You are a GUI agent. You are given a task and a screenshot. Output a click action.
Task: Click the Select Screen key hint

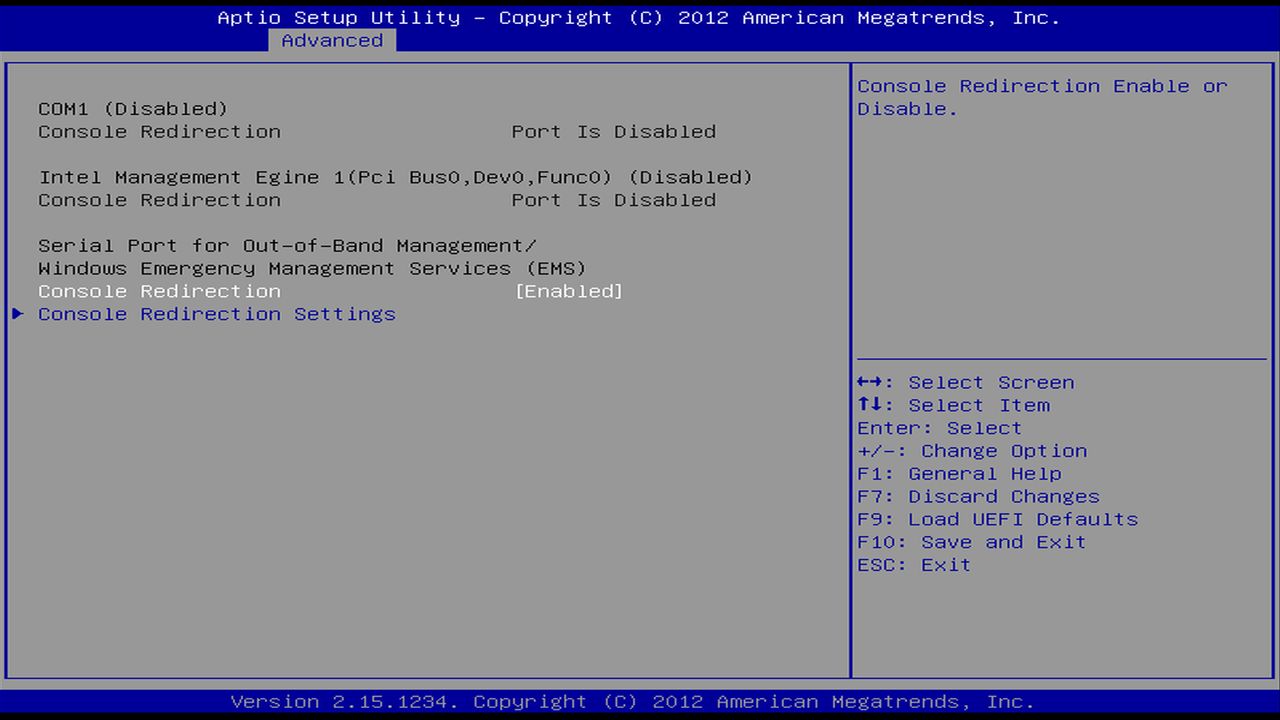pos(966,383)
